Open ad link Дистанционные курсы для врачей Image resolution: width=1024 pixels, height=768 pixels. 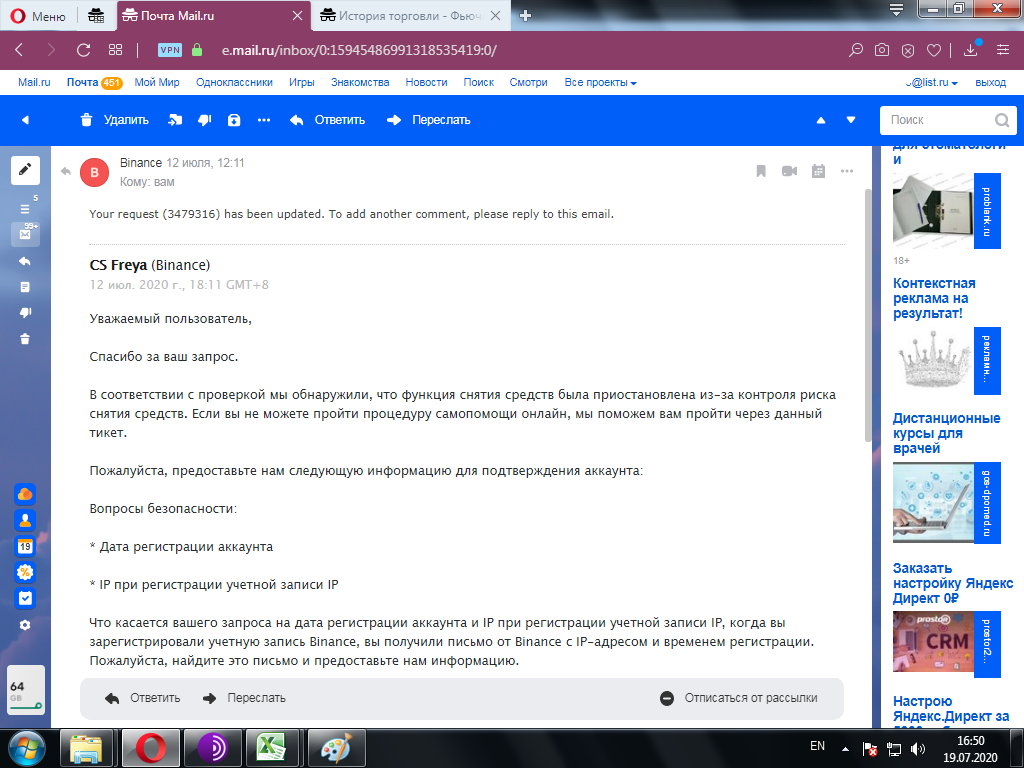coord(947,433)
